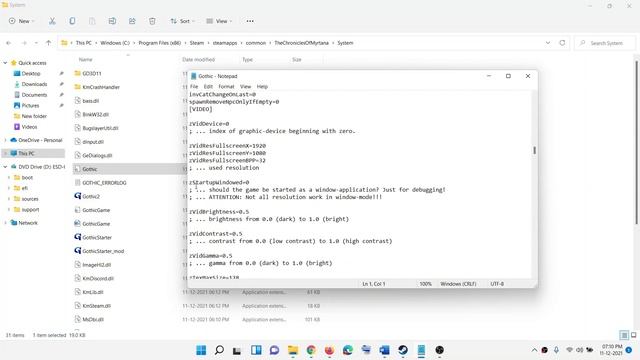Open Pictures in Quick access
The width and height of the screenshot is (640, 360).
click(x=30, y=105)
